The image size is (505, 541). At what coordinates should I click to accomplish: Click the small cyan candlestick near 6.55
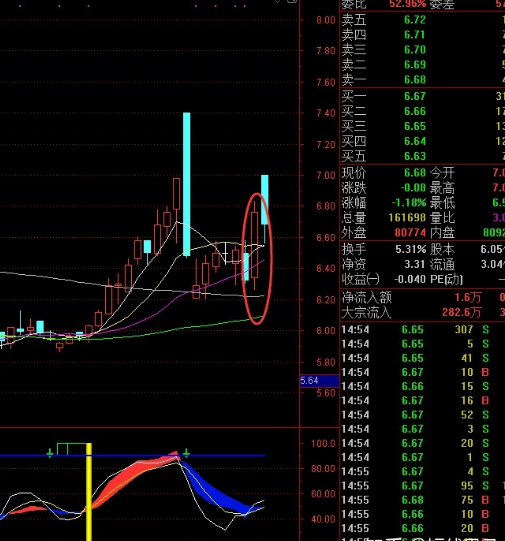tap(147, 247)
